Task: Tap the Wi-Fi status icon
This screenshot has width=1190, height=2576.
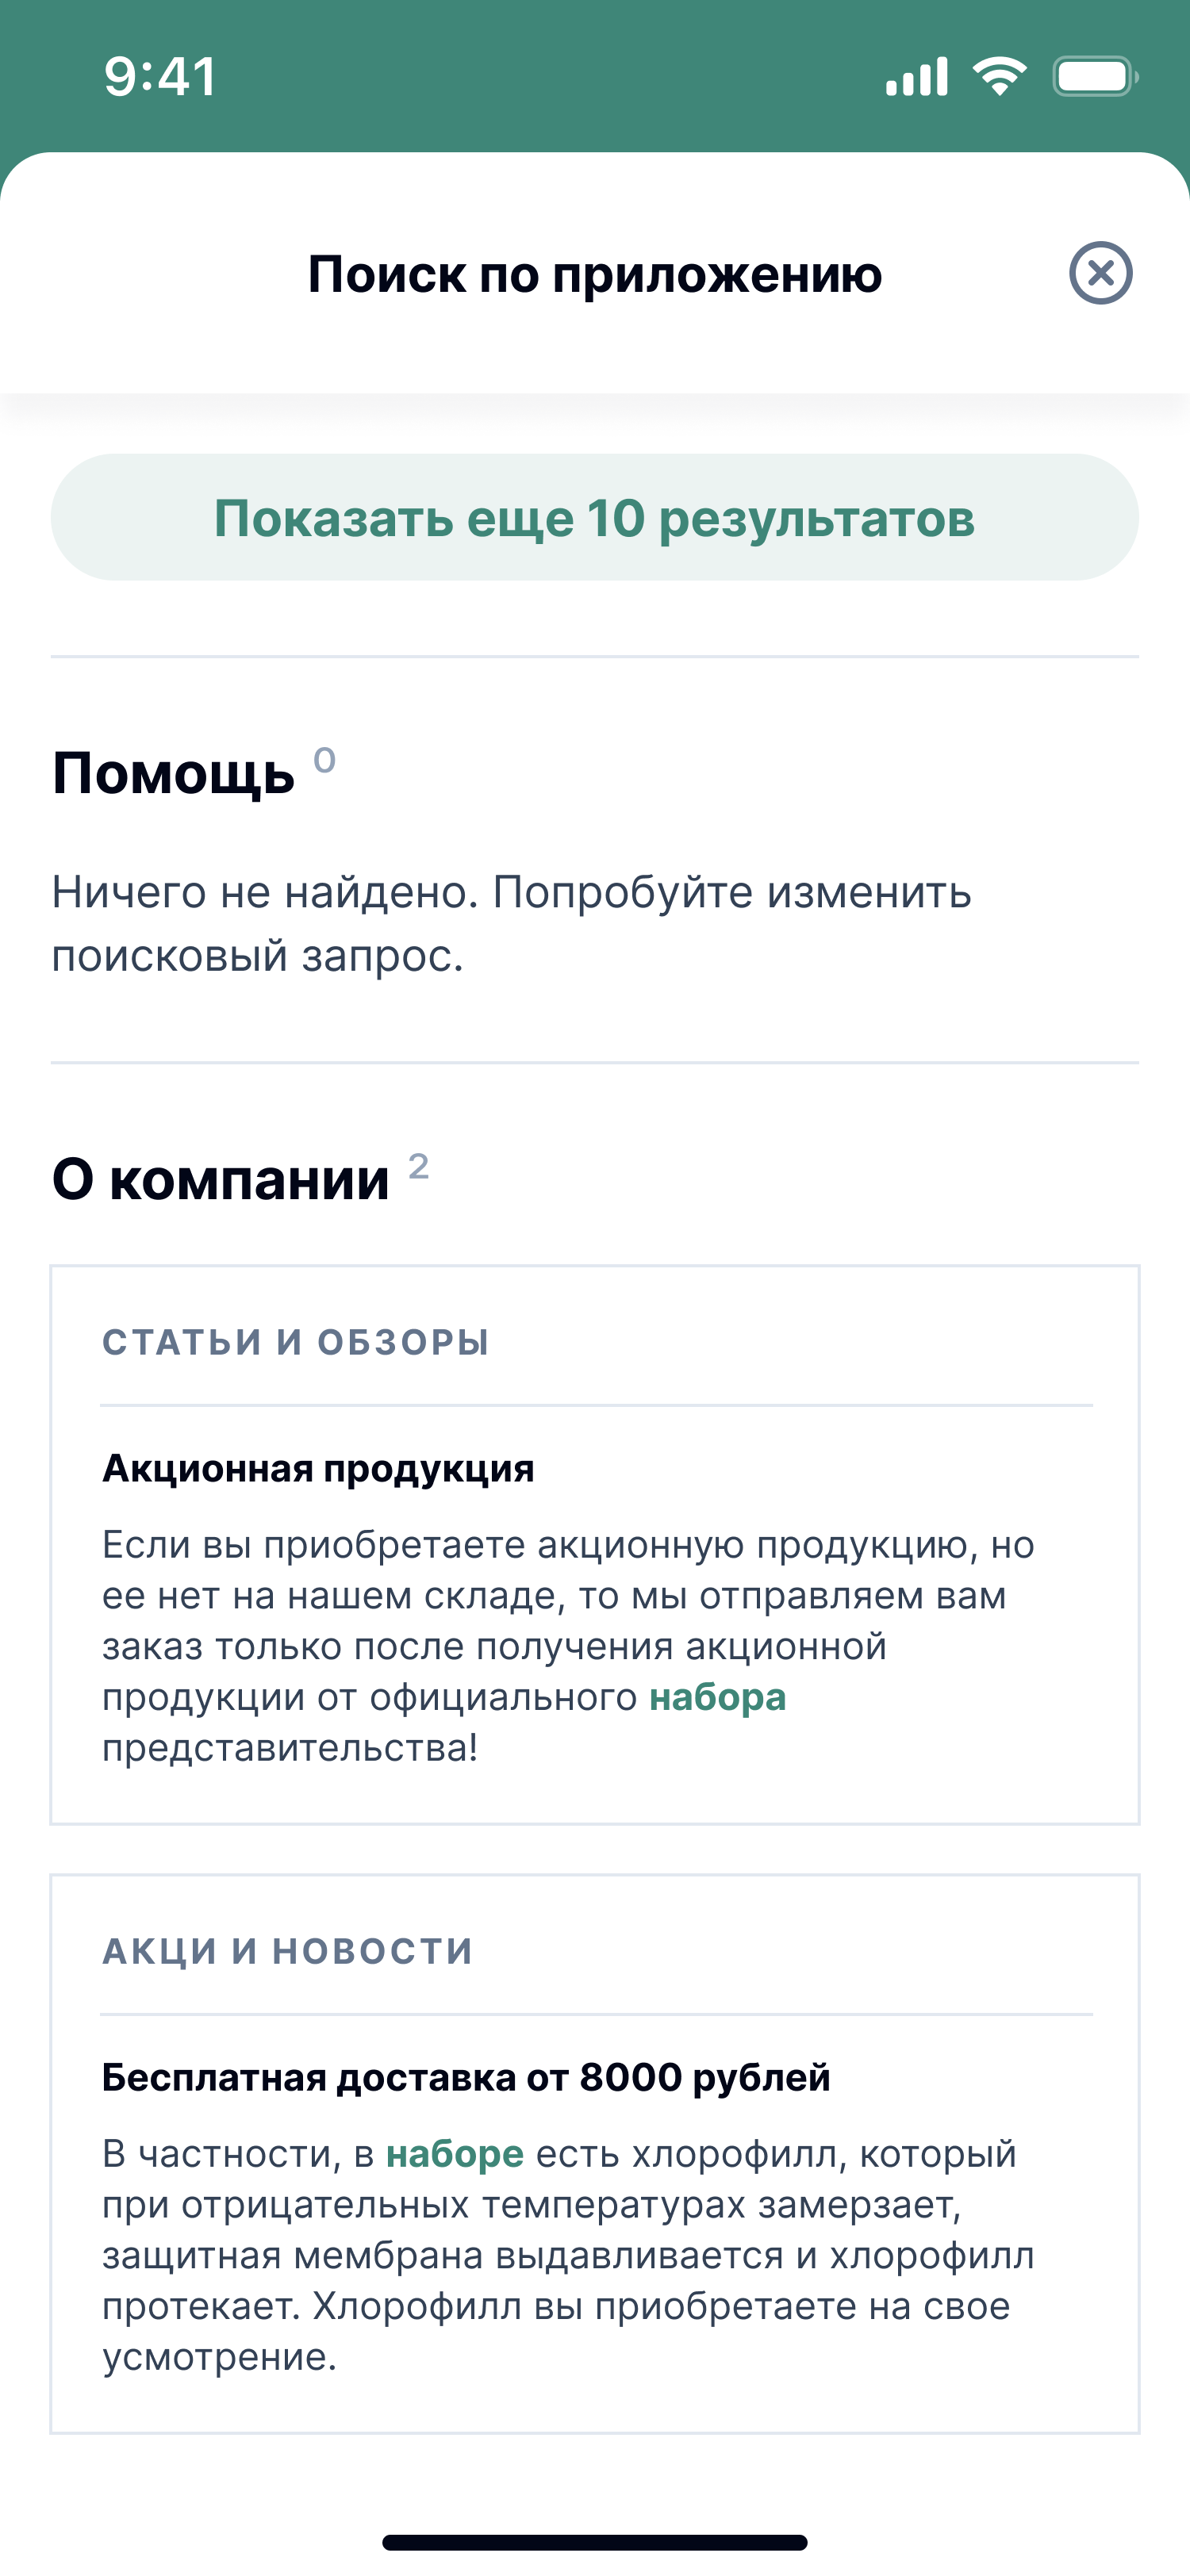Action: [999, 76]
